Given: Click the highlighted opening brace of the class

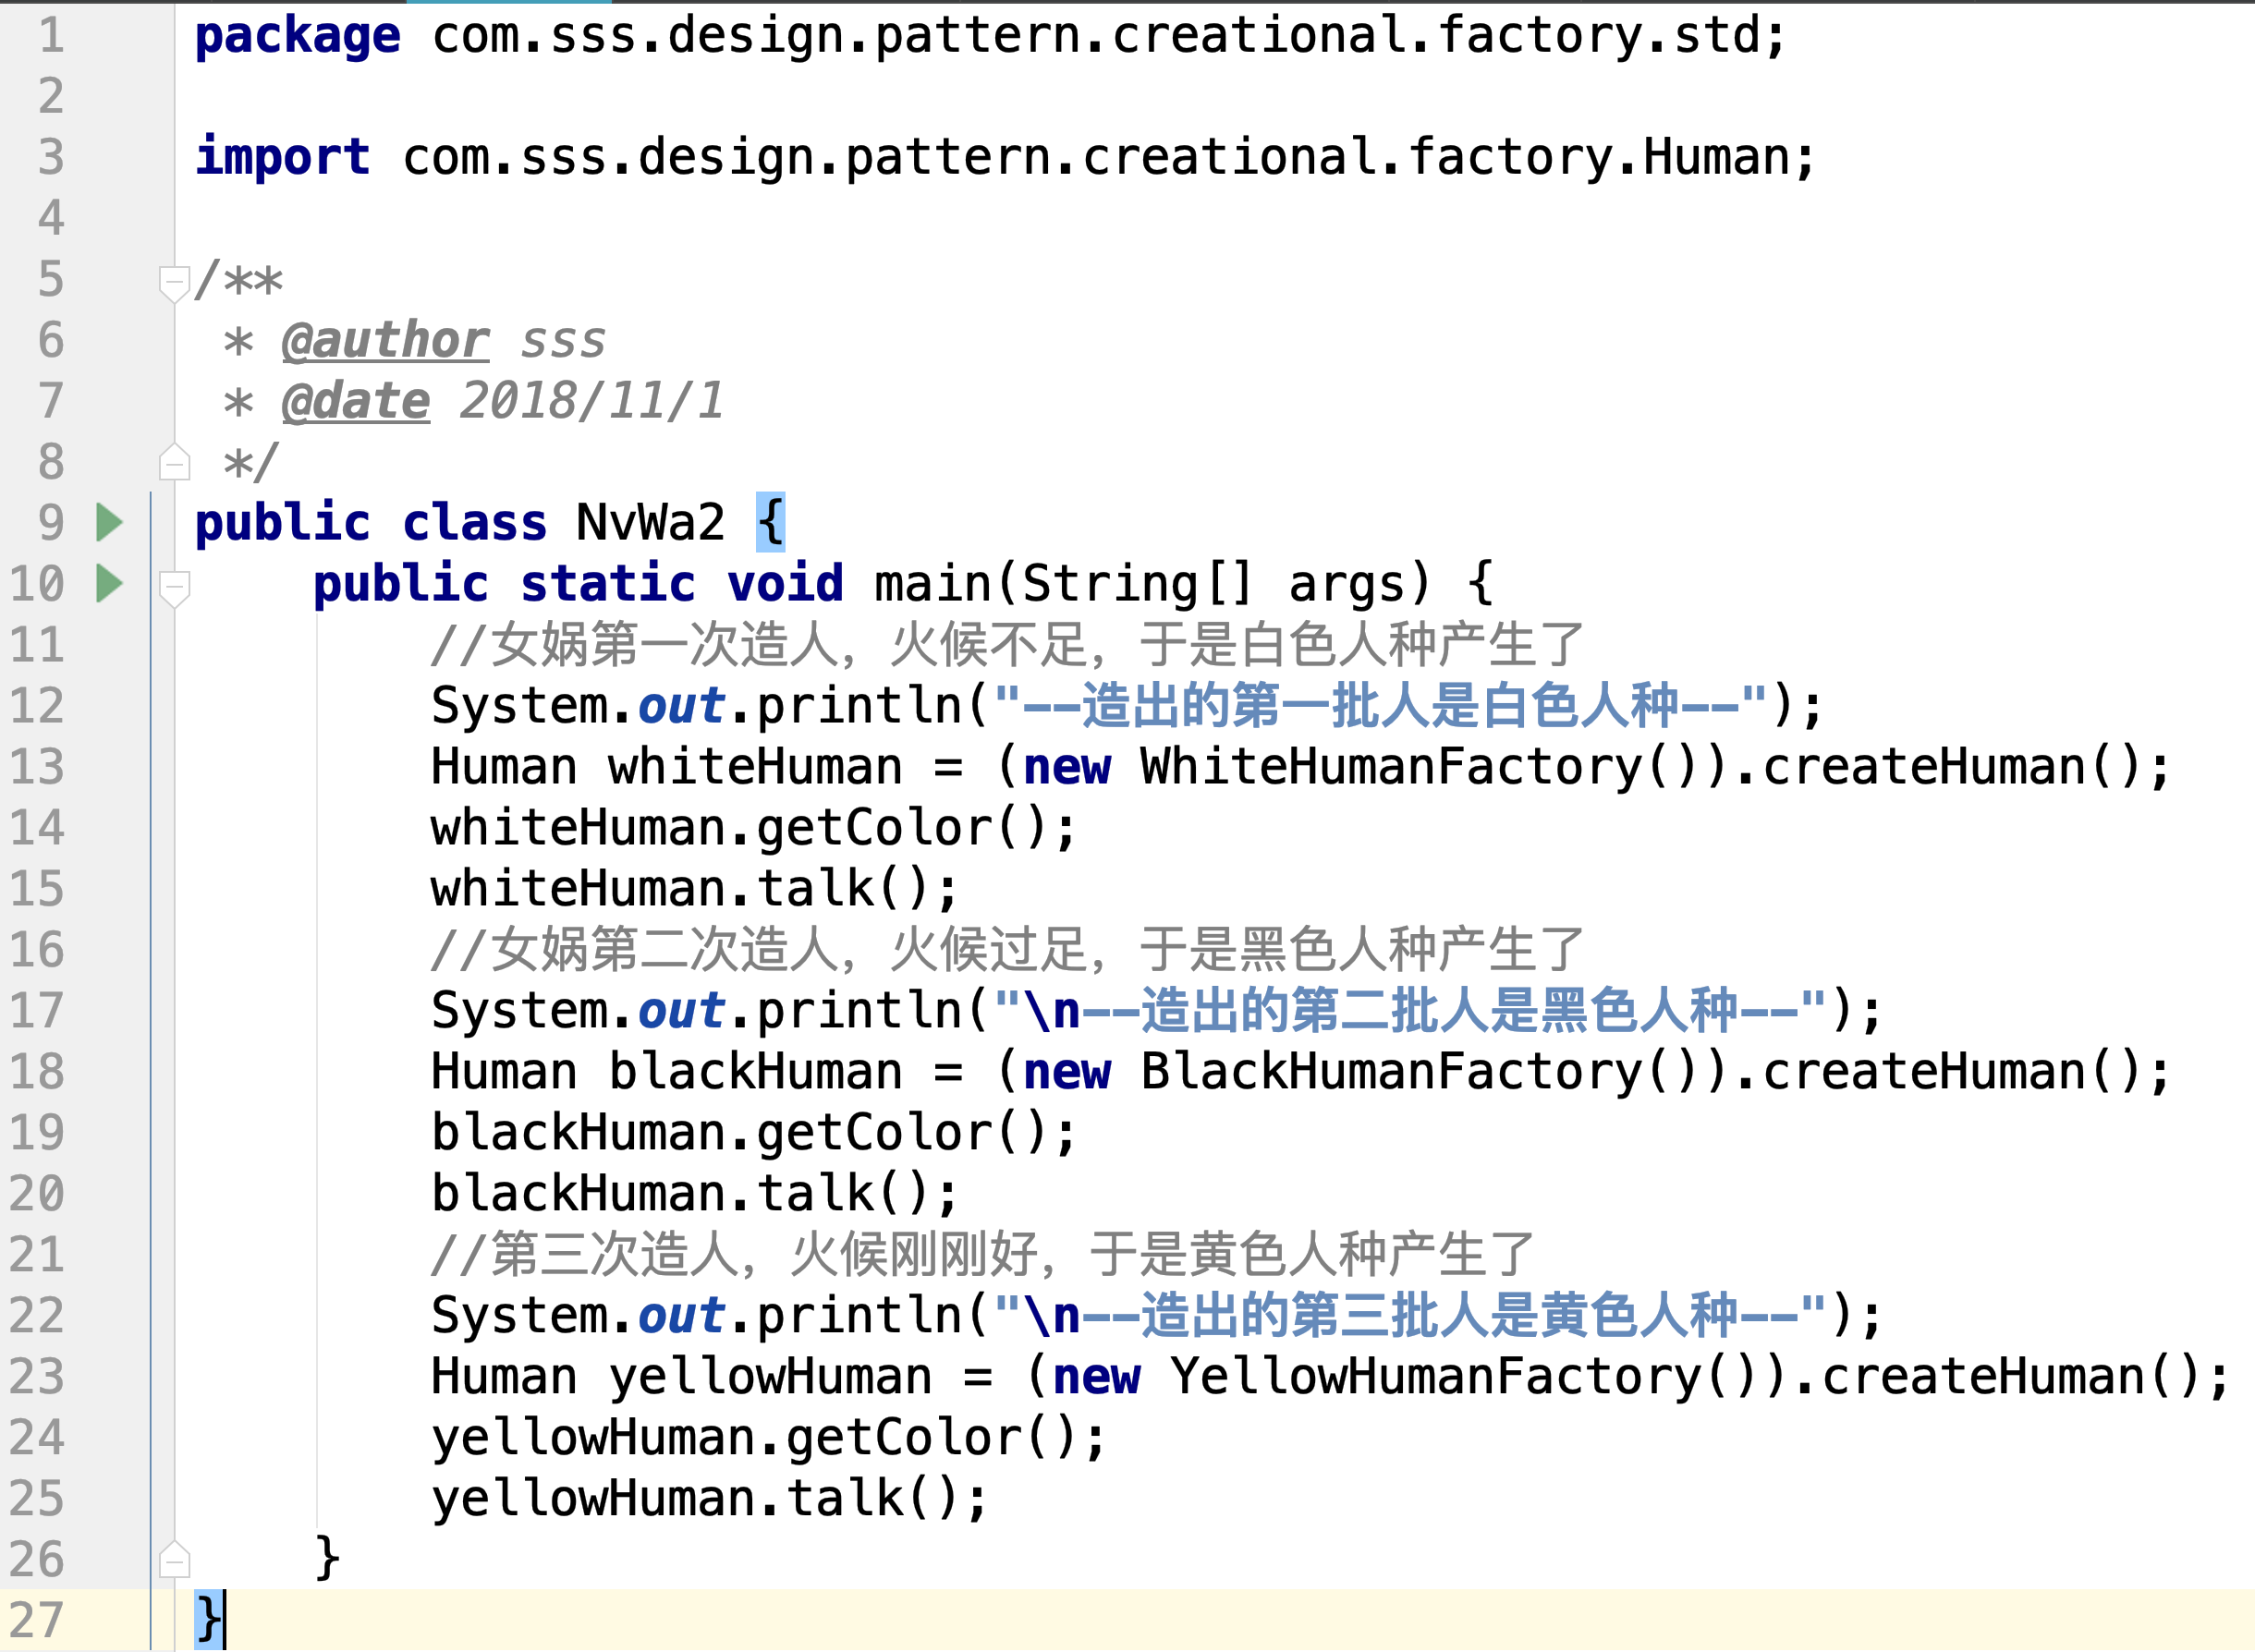Looking at the screenshot, I should (770, 522).
